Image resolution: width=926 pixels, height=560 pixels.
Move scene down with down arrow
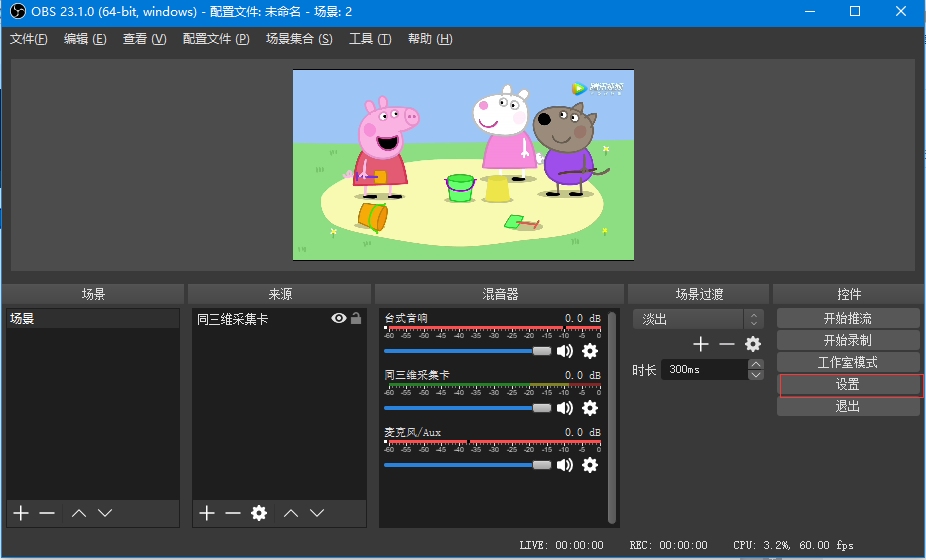pos(105,513)
